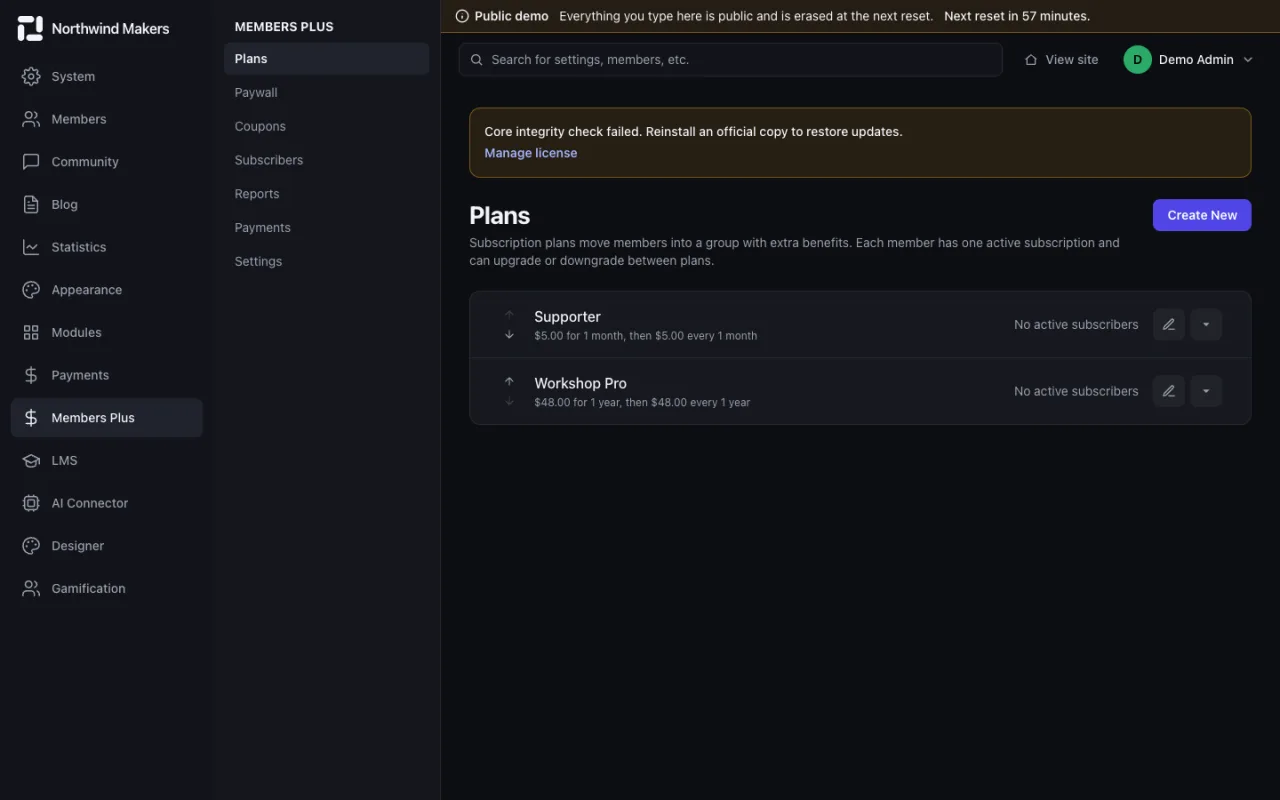Click the LMS graduation cap icon

[x=31, y=460]
